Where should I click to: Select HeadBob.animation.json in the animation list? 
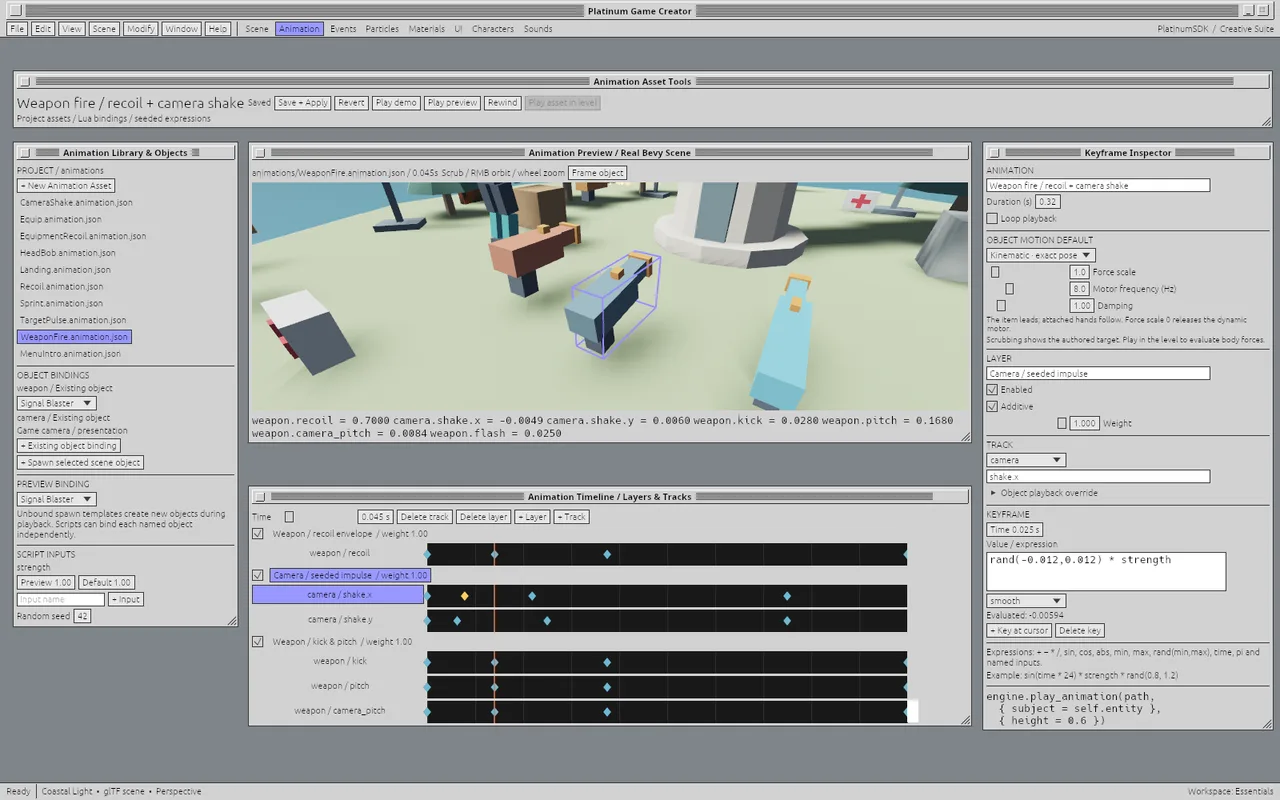coord(66,253)
